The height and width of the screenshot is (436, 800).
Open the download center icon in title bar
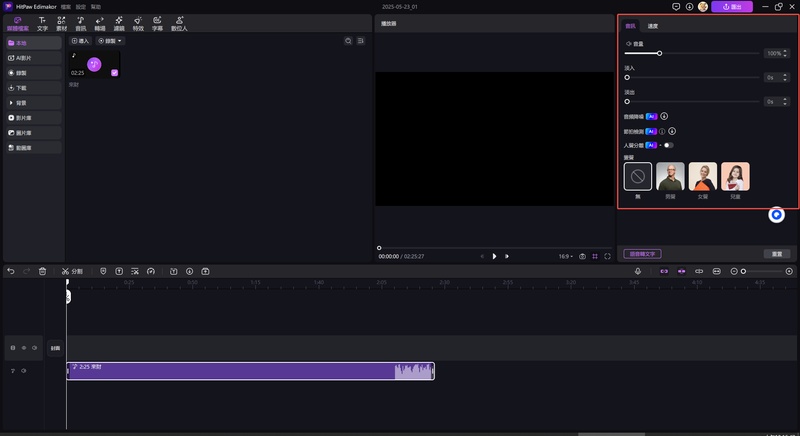(689, 7)
